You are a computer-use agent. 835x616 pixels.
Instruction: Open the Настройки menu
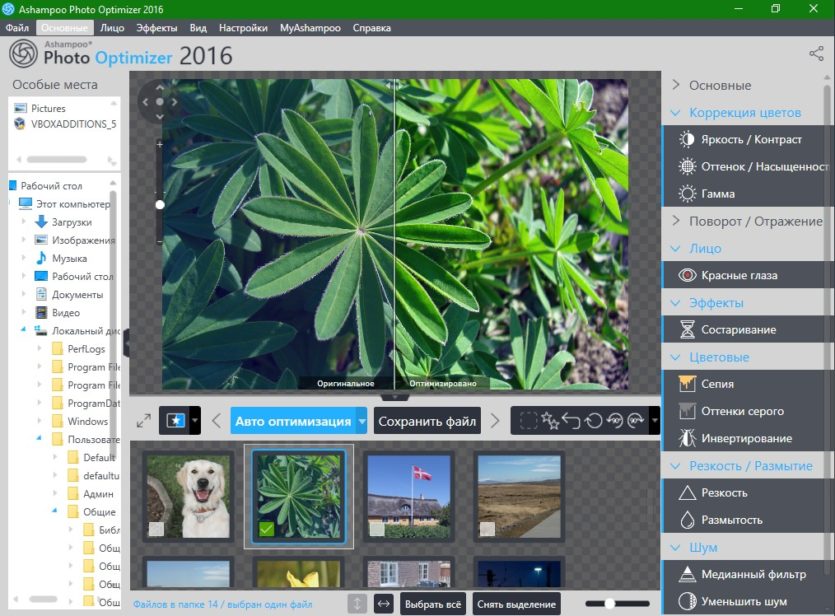tap(243, 28)
